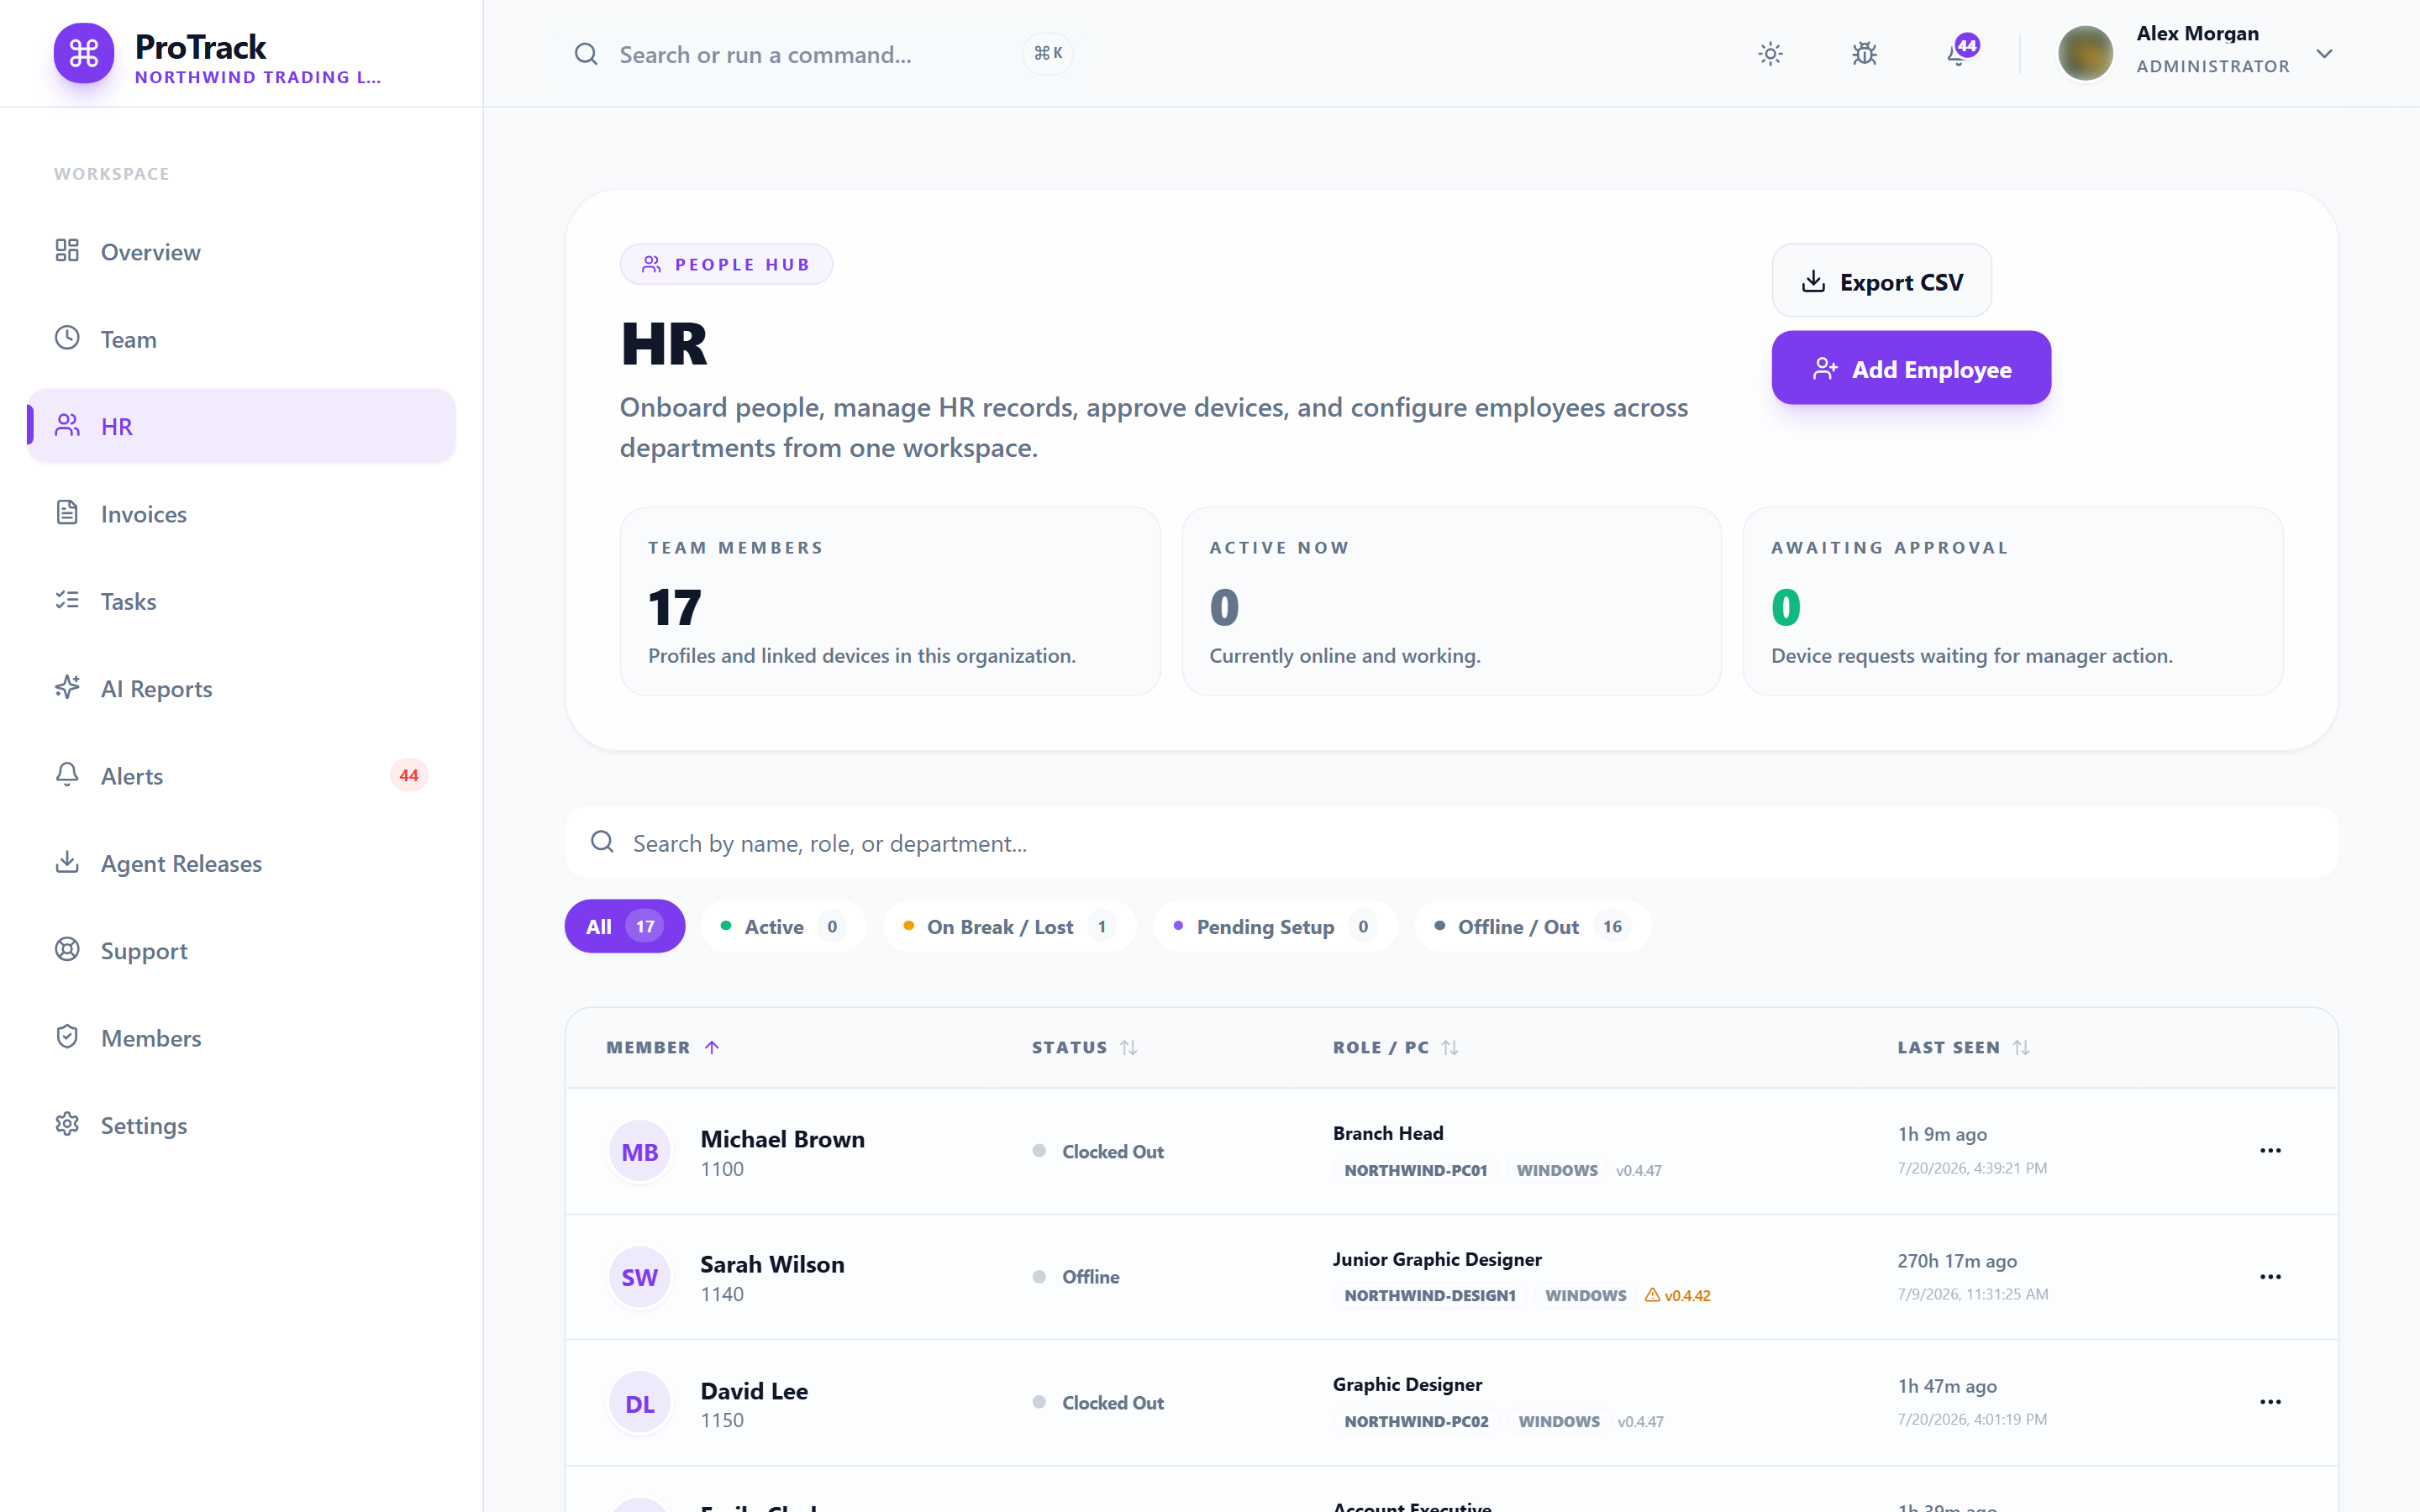
Task: Focus the search by name, role, or department field
Action: 1451,843
